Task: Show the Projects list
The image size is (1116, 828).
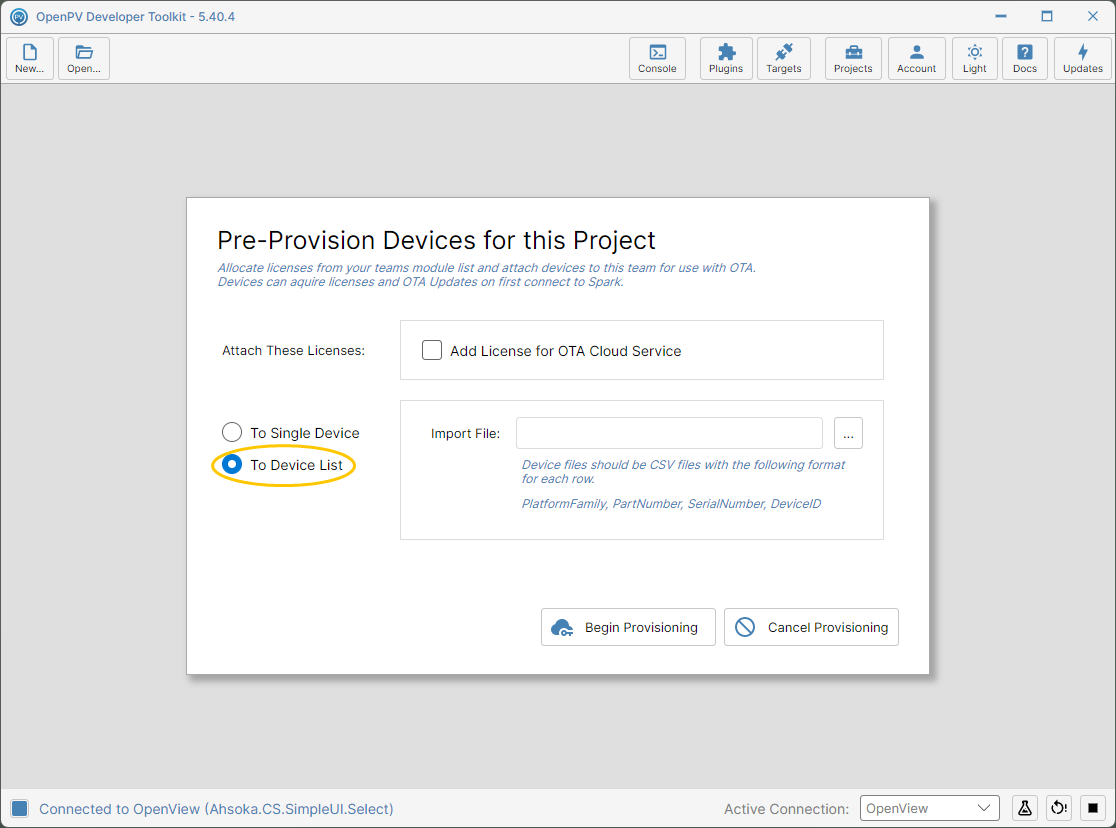Action: tap(853, 58)
